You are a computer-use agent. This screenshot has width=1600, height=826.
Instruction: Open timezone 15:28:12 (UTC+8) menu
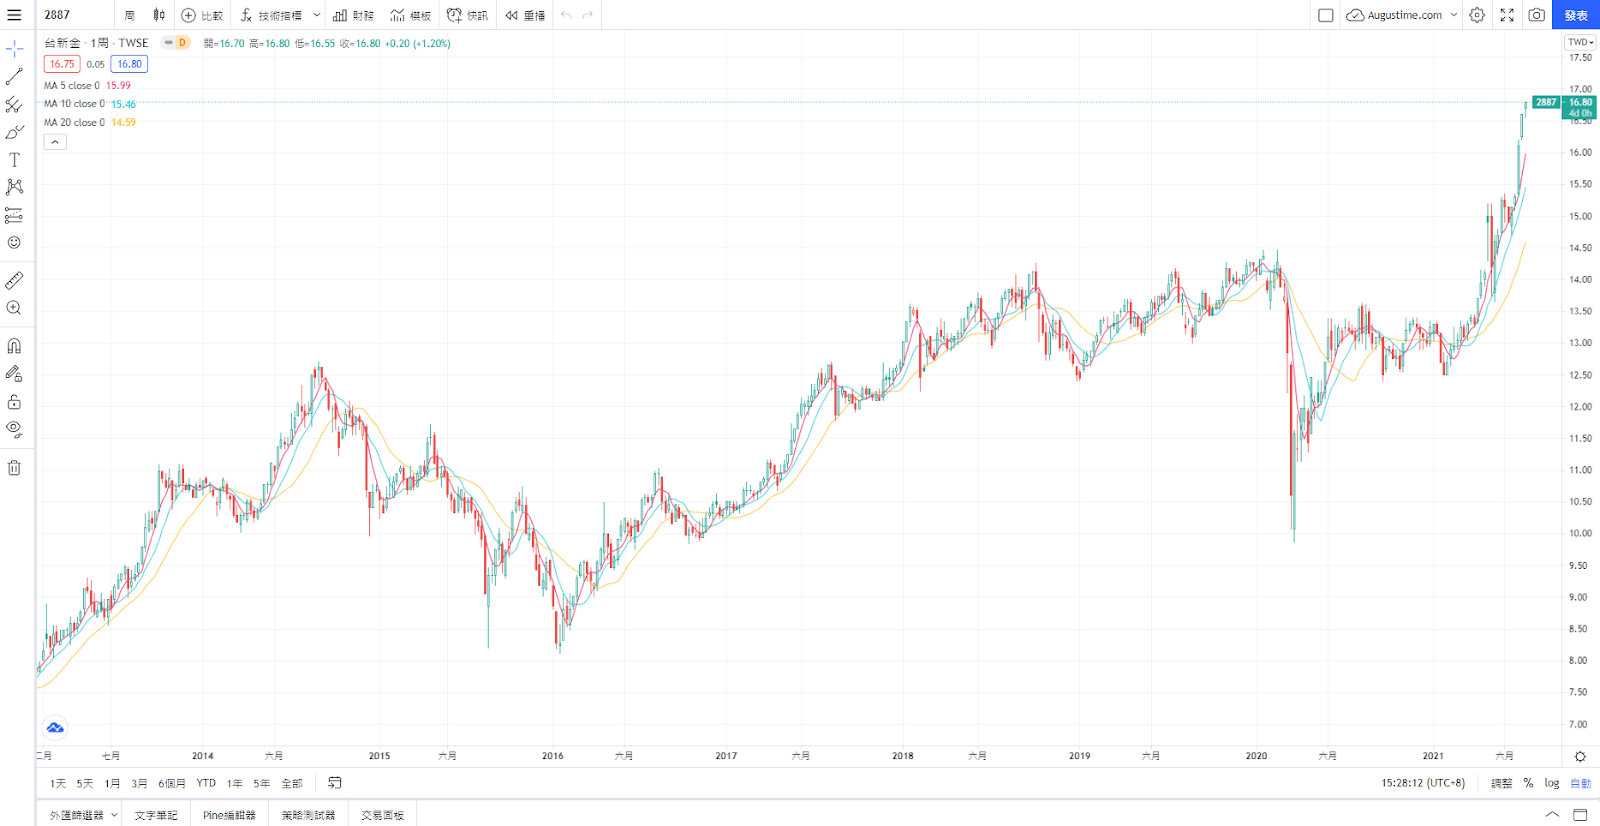tap(1423, 783)
